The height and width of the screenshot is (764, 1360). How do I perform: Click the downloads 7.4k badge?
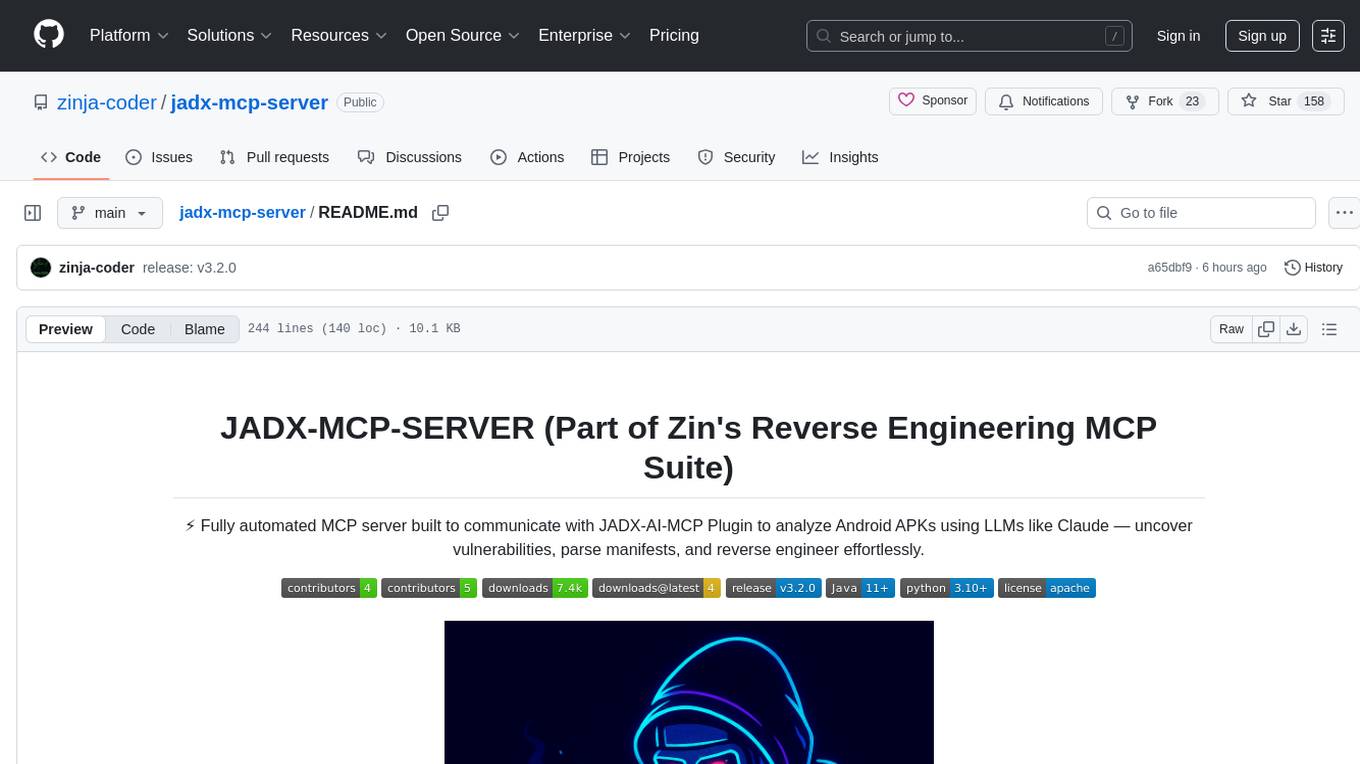534,588
